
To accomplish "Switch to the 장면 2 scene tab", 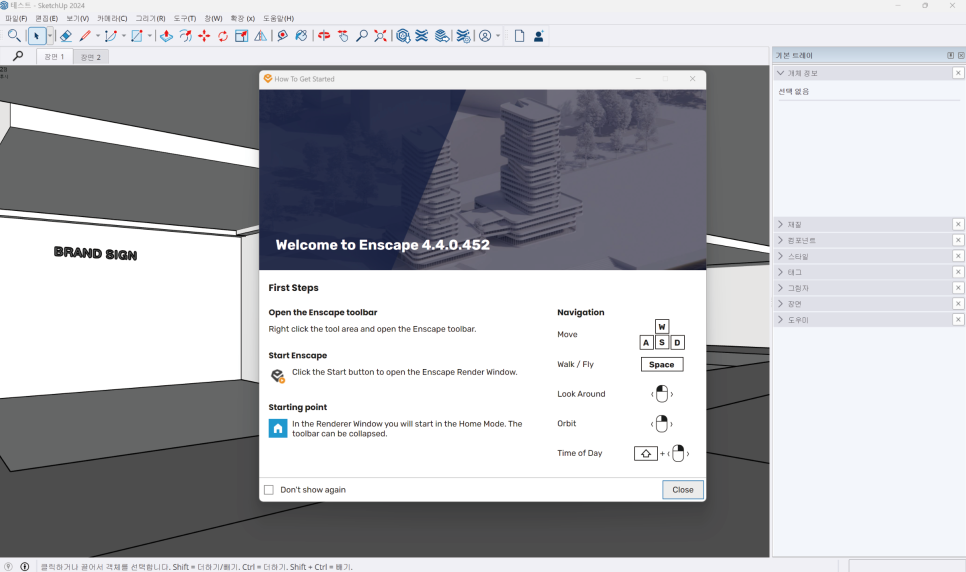I will point(91,57).
